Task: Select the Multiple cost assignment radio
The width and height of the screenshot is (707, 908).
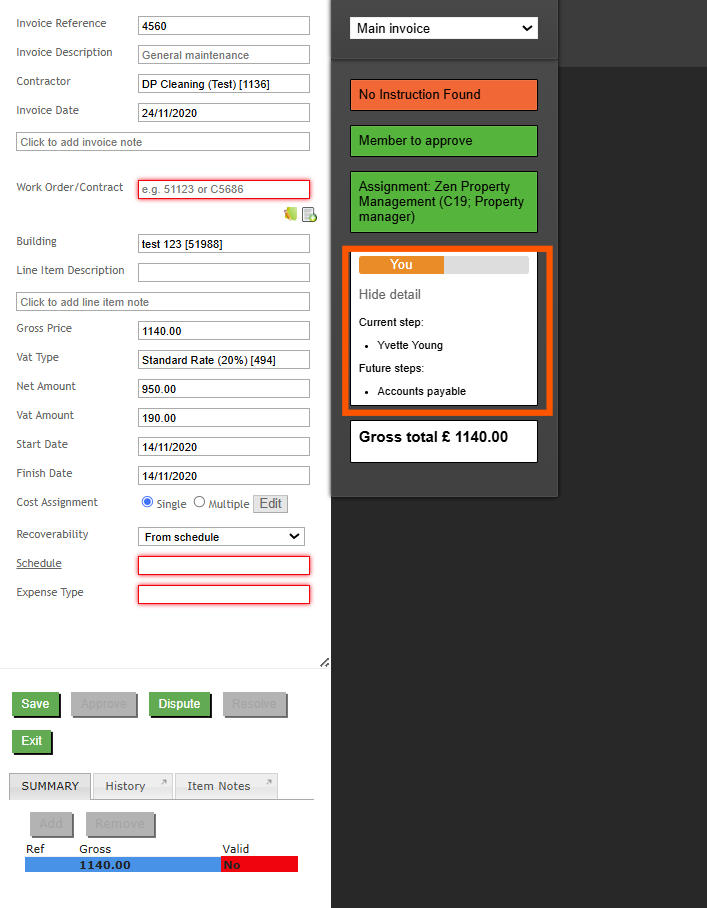Action: pyautogui.click(x=199, y=502)
